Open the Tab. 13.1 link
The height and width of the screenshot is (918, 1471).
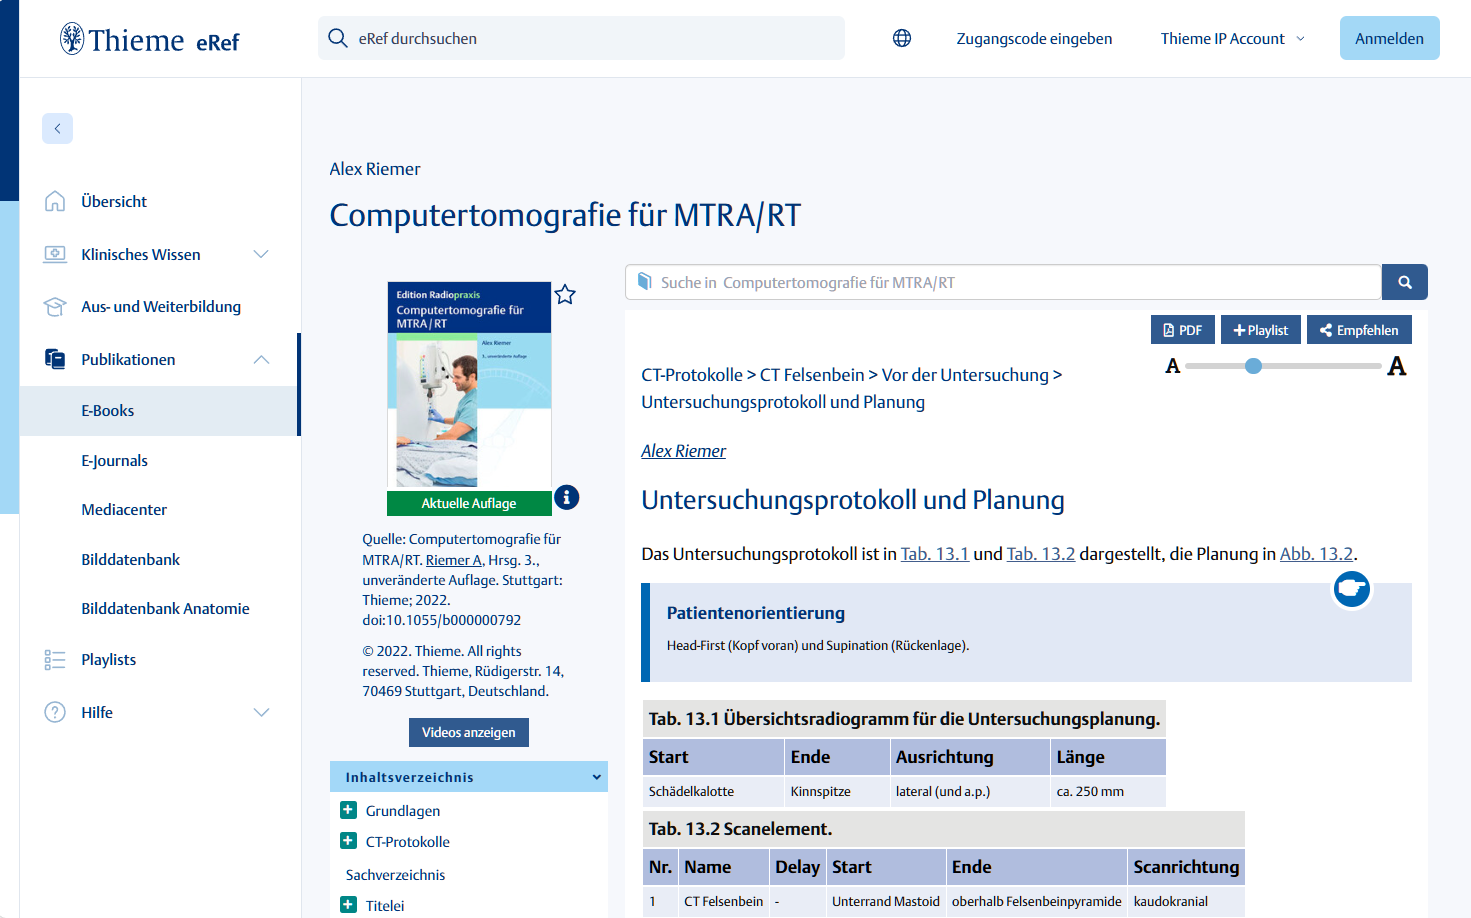[935, 553]
